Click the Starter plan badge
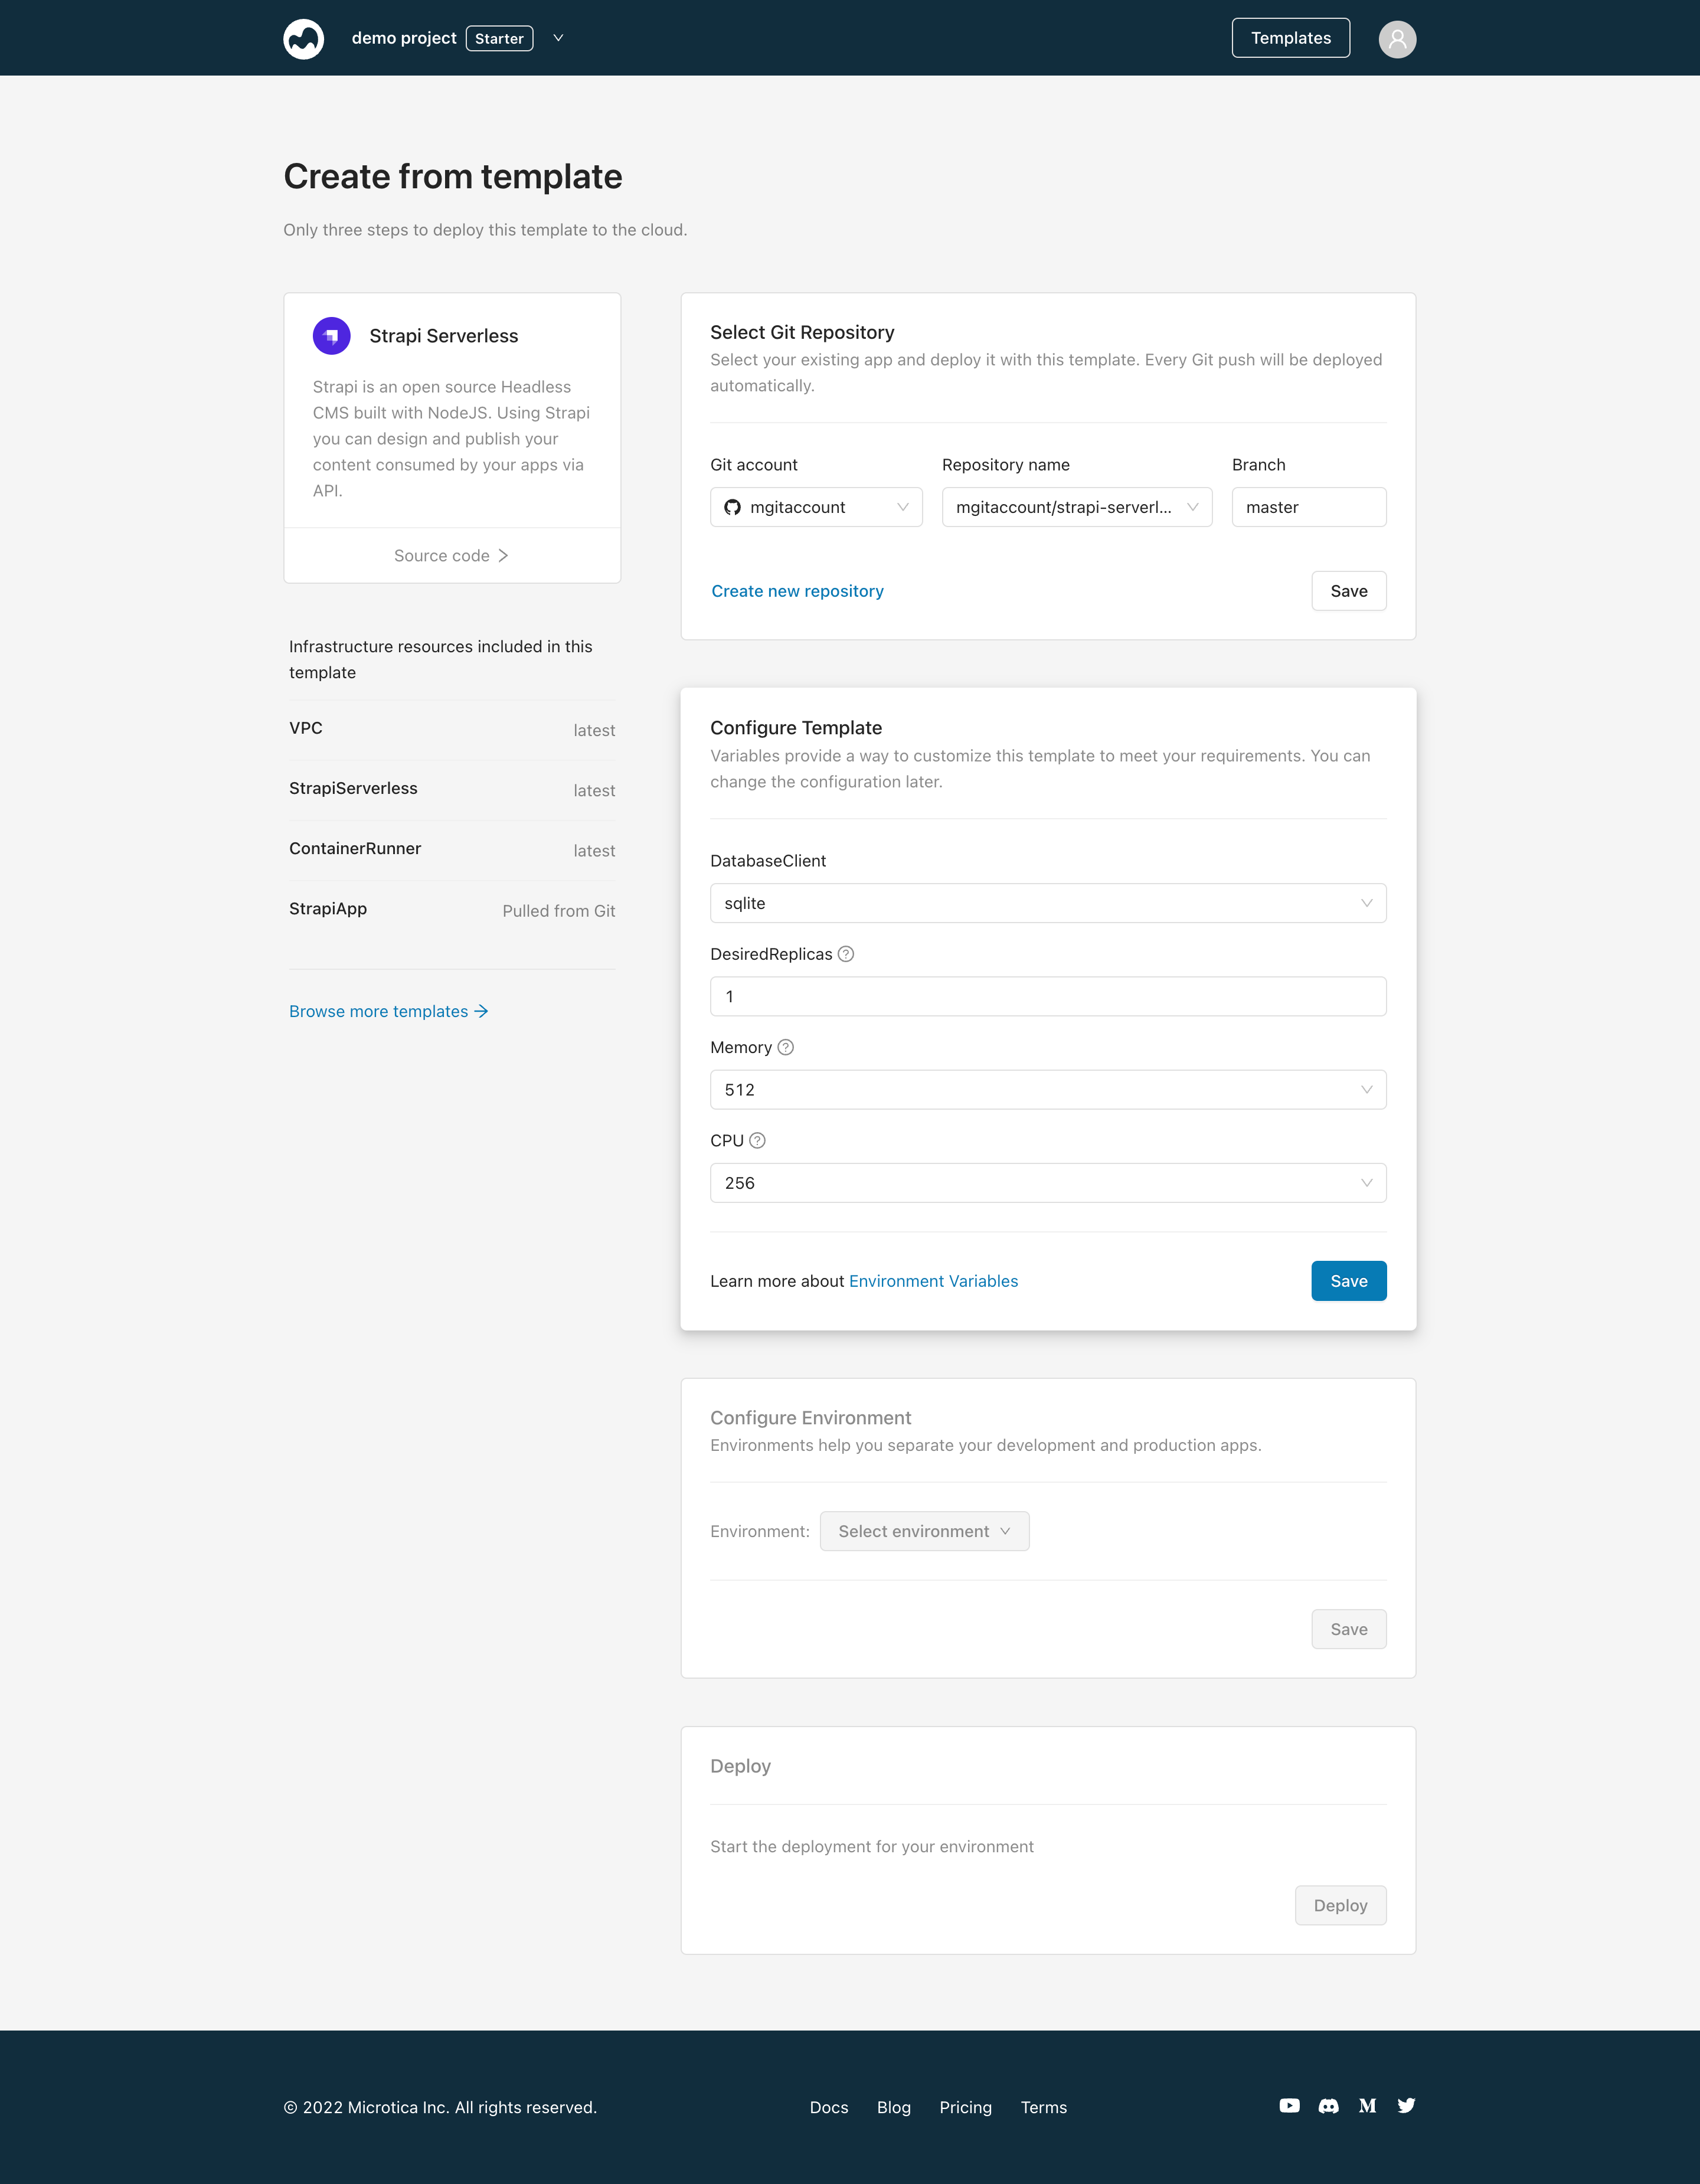The image size is (1700, 2184). pyautogui.click(x=499, y=38)
